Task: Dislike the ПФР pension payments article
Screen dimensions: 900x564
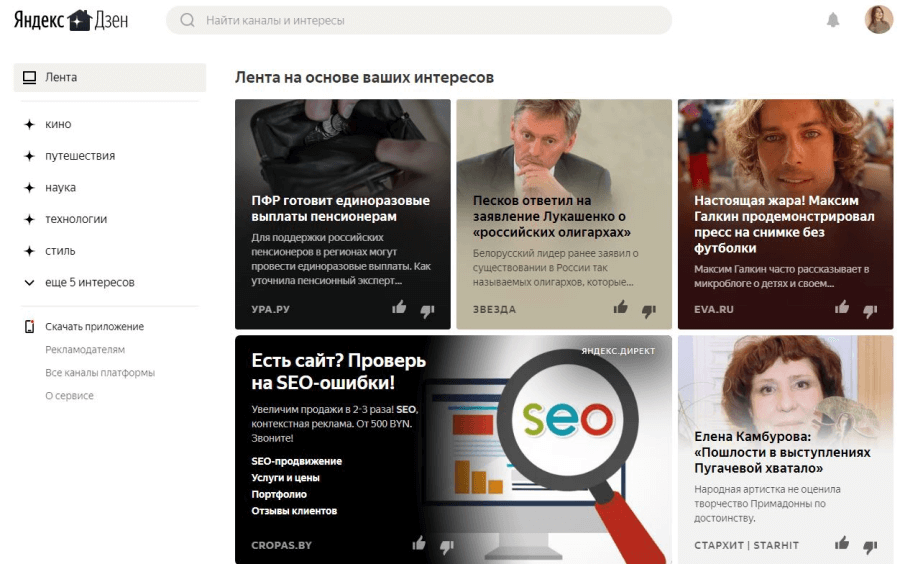Action: point(427,310)
